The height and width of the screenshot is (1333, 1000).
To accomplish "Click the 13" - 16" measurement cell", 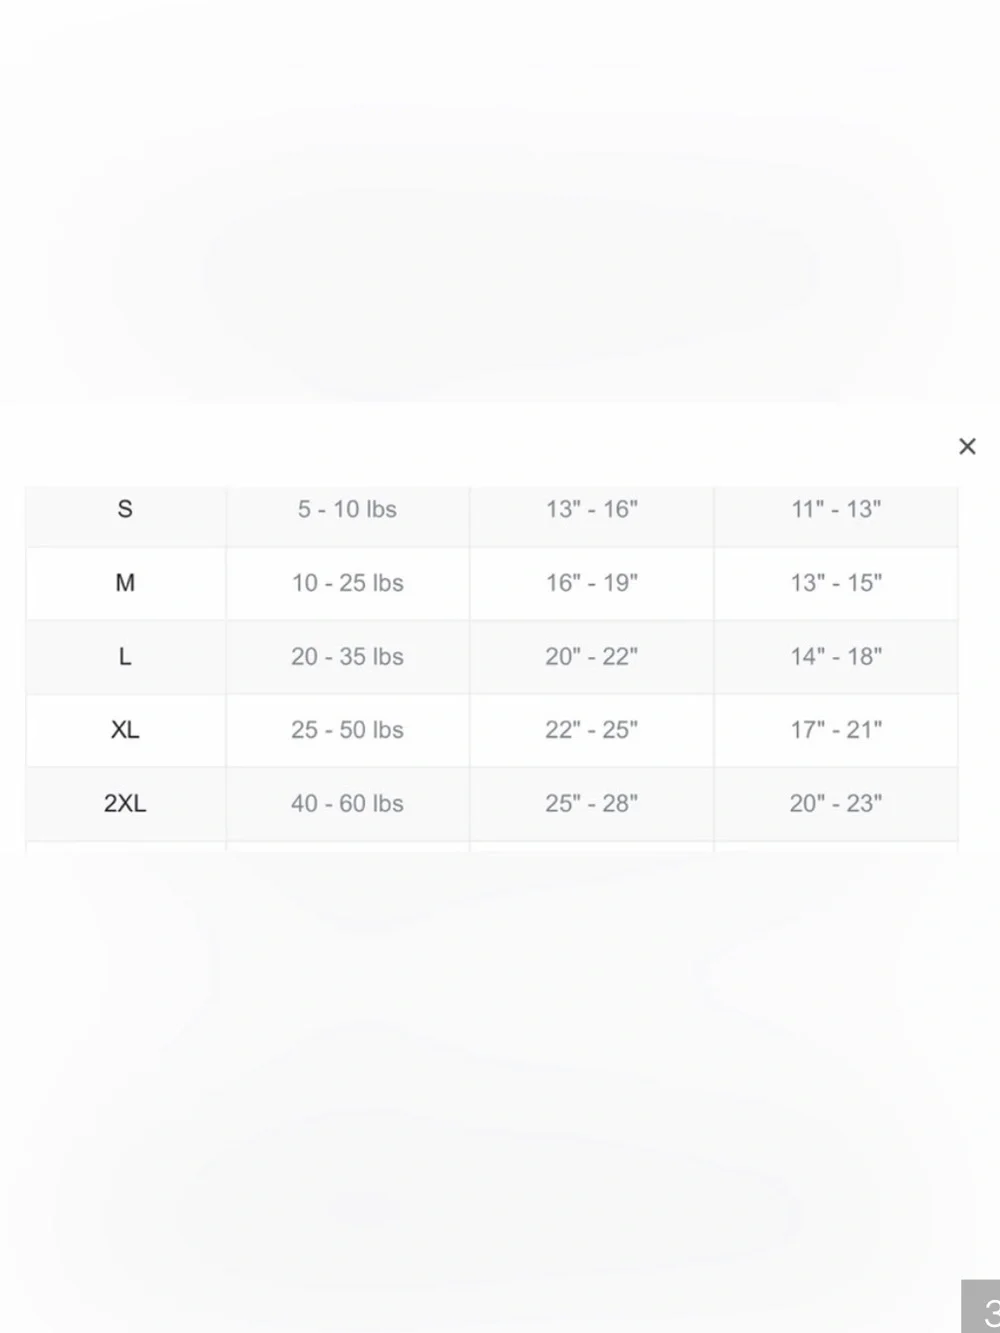I will pyautogui.click(x=592, y=510).
